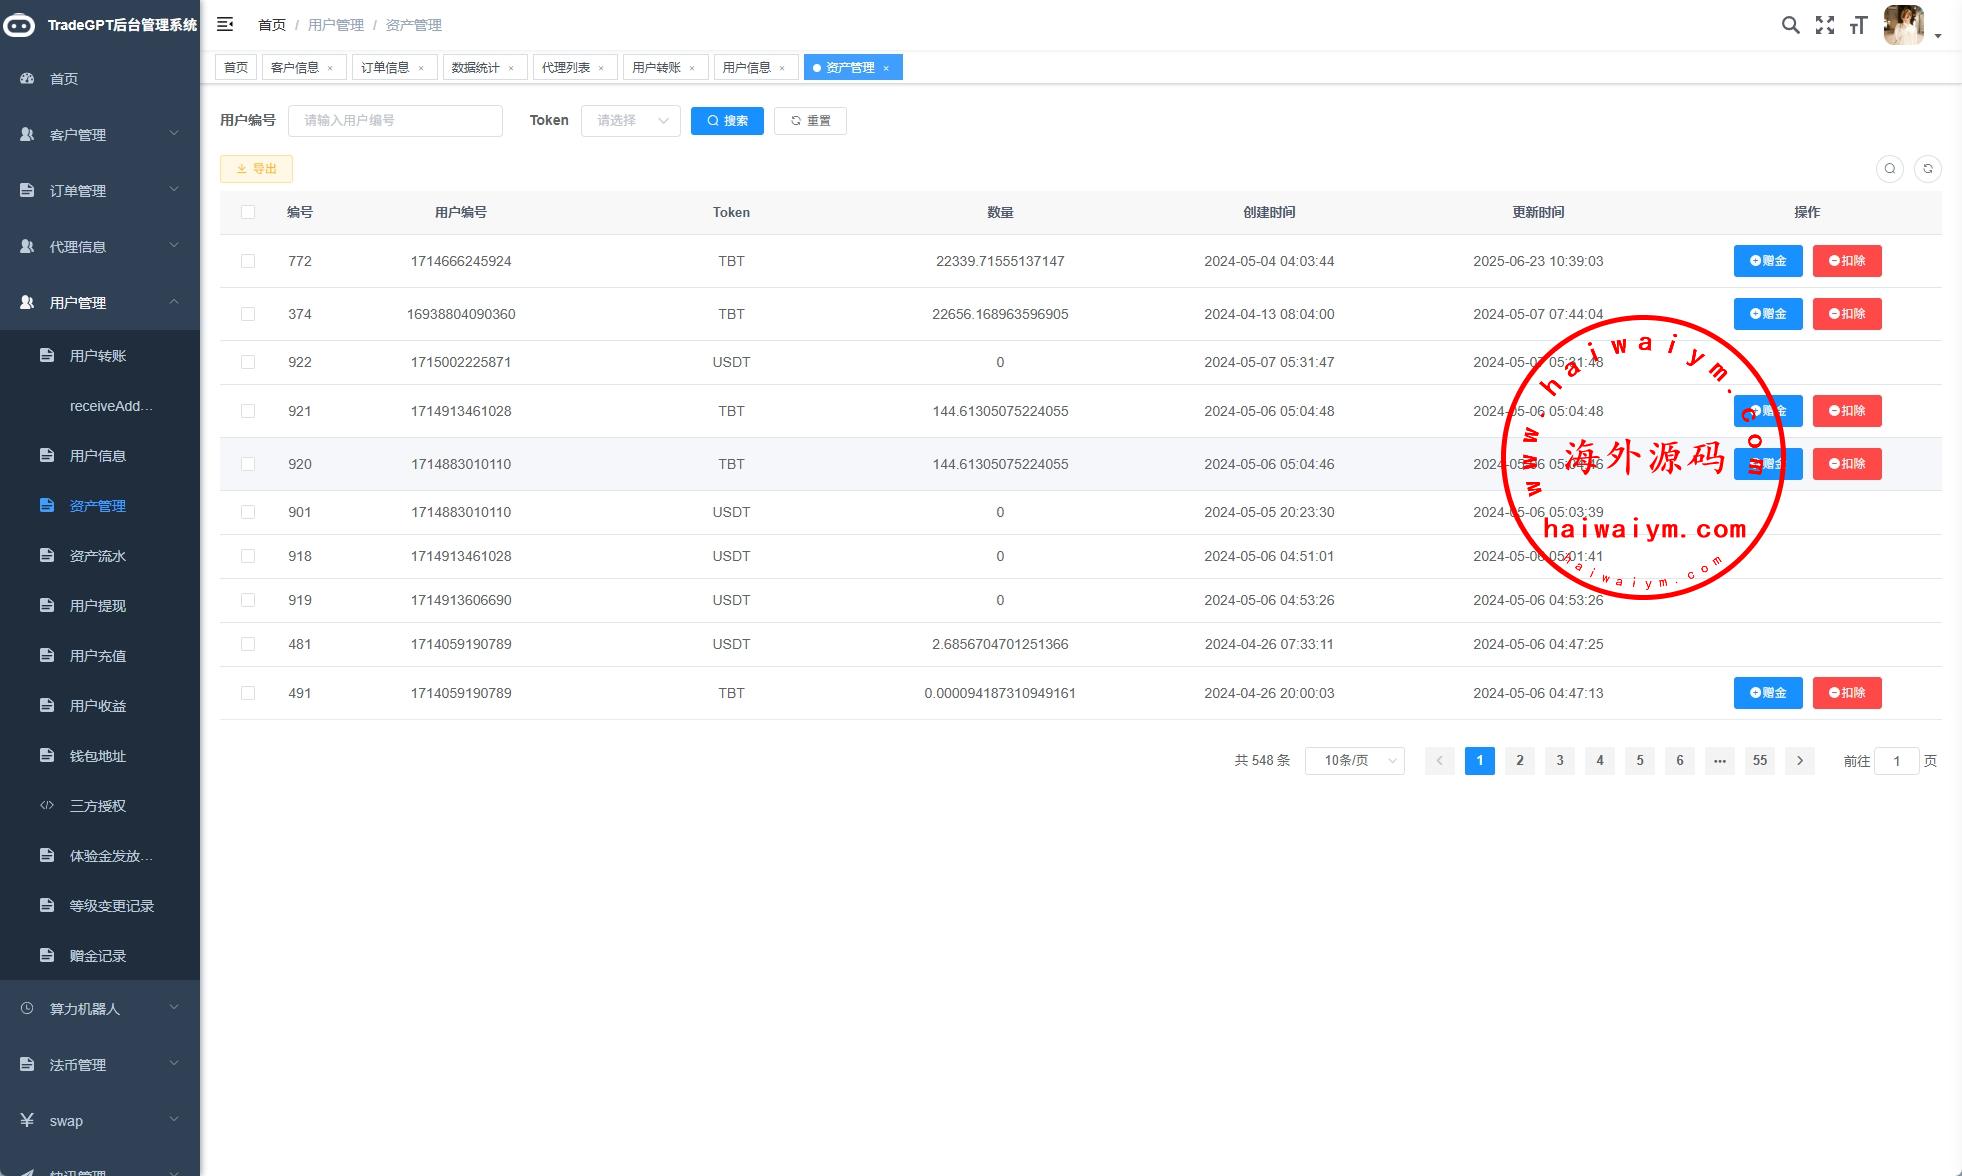Close the 数据统计 tab with its x

[511, 68]
